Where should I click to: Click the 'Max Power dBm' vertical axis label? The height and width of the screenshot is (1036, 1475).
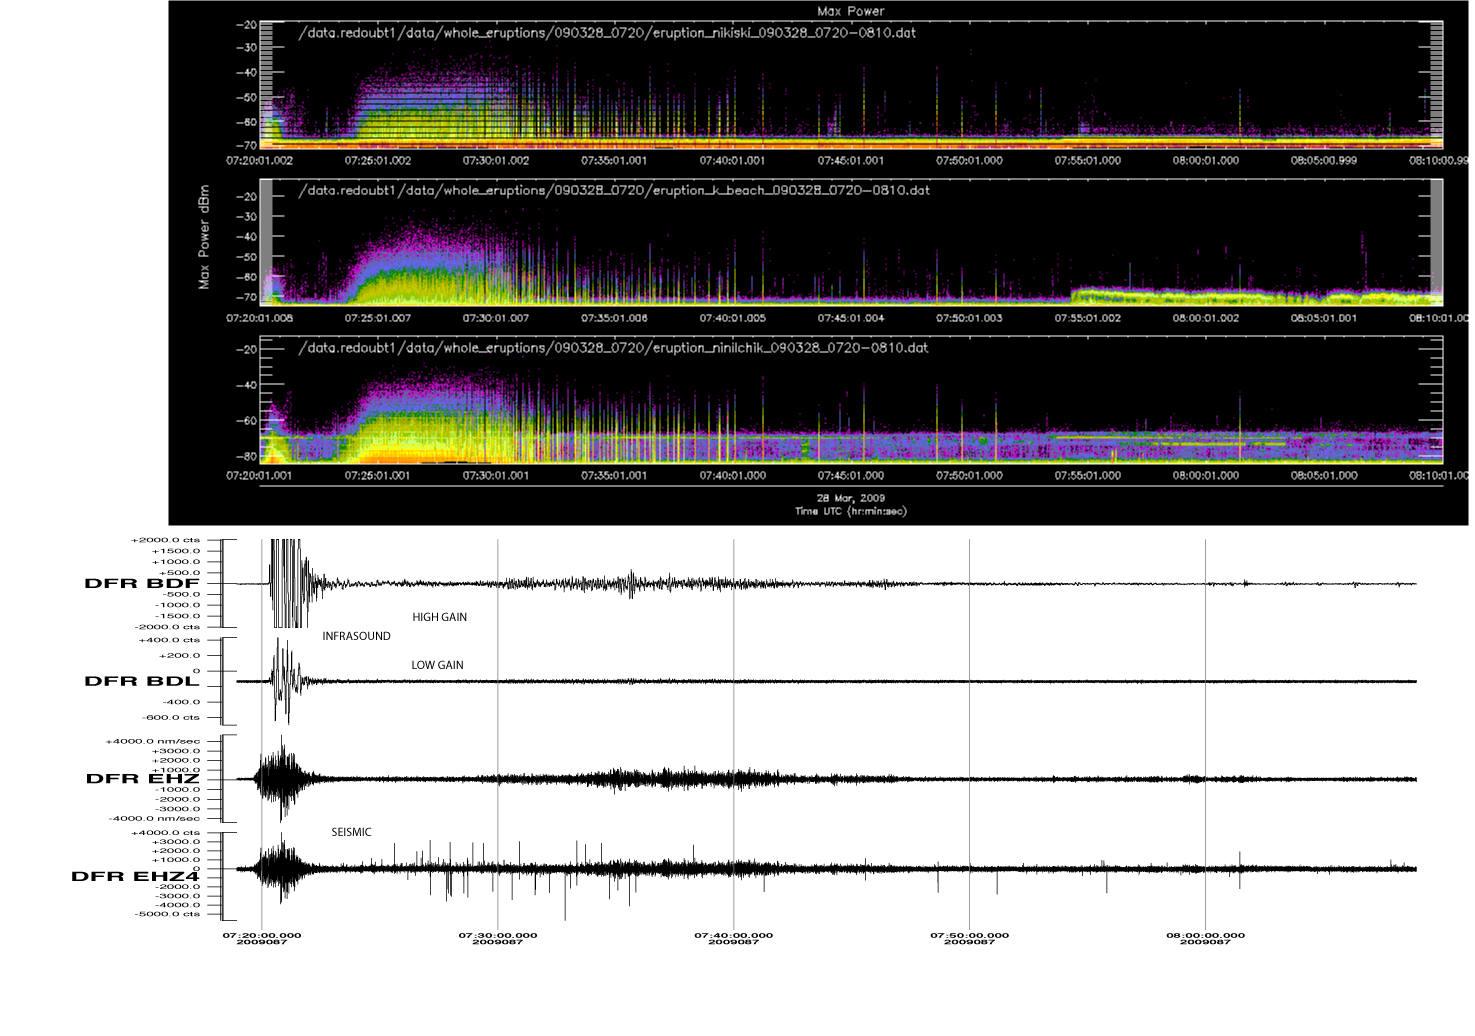click(x=204, y=237)
